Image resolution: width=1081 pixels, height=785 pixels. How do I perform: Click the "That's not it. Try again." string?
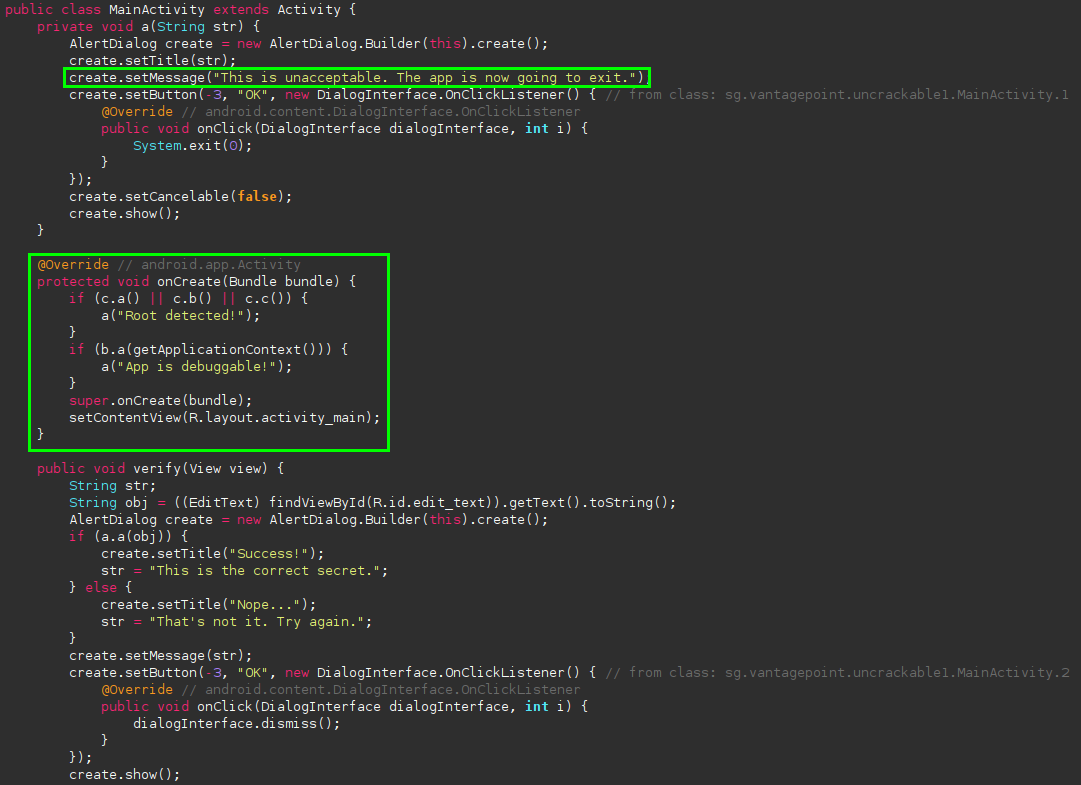pyautogui.click(x=256, y=622)
